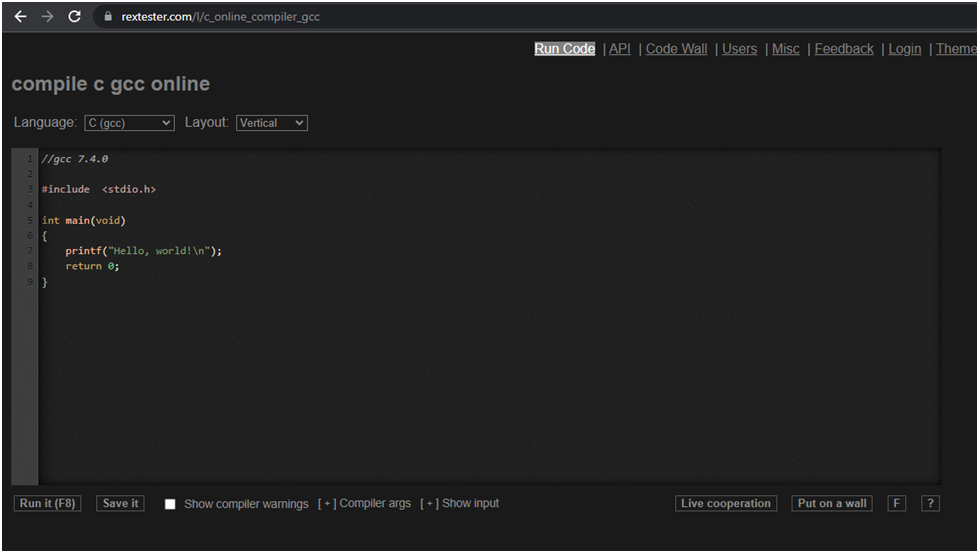Open the Users page link

(x=739, y=49)
